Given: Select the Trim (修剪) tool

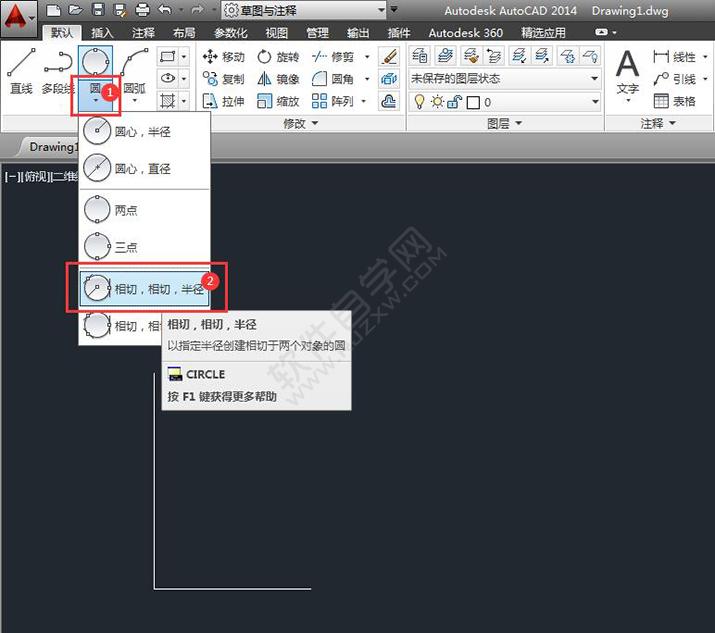Looking at the screenshot, I should point(333,57).
